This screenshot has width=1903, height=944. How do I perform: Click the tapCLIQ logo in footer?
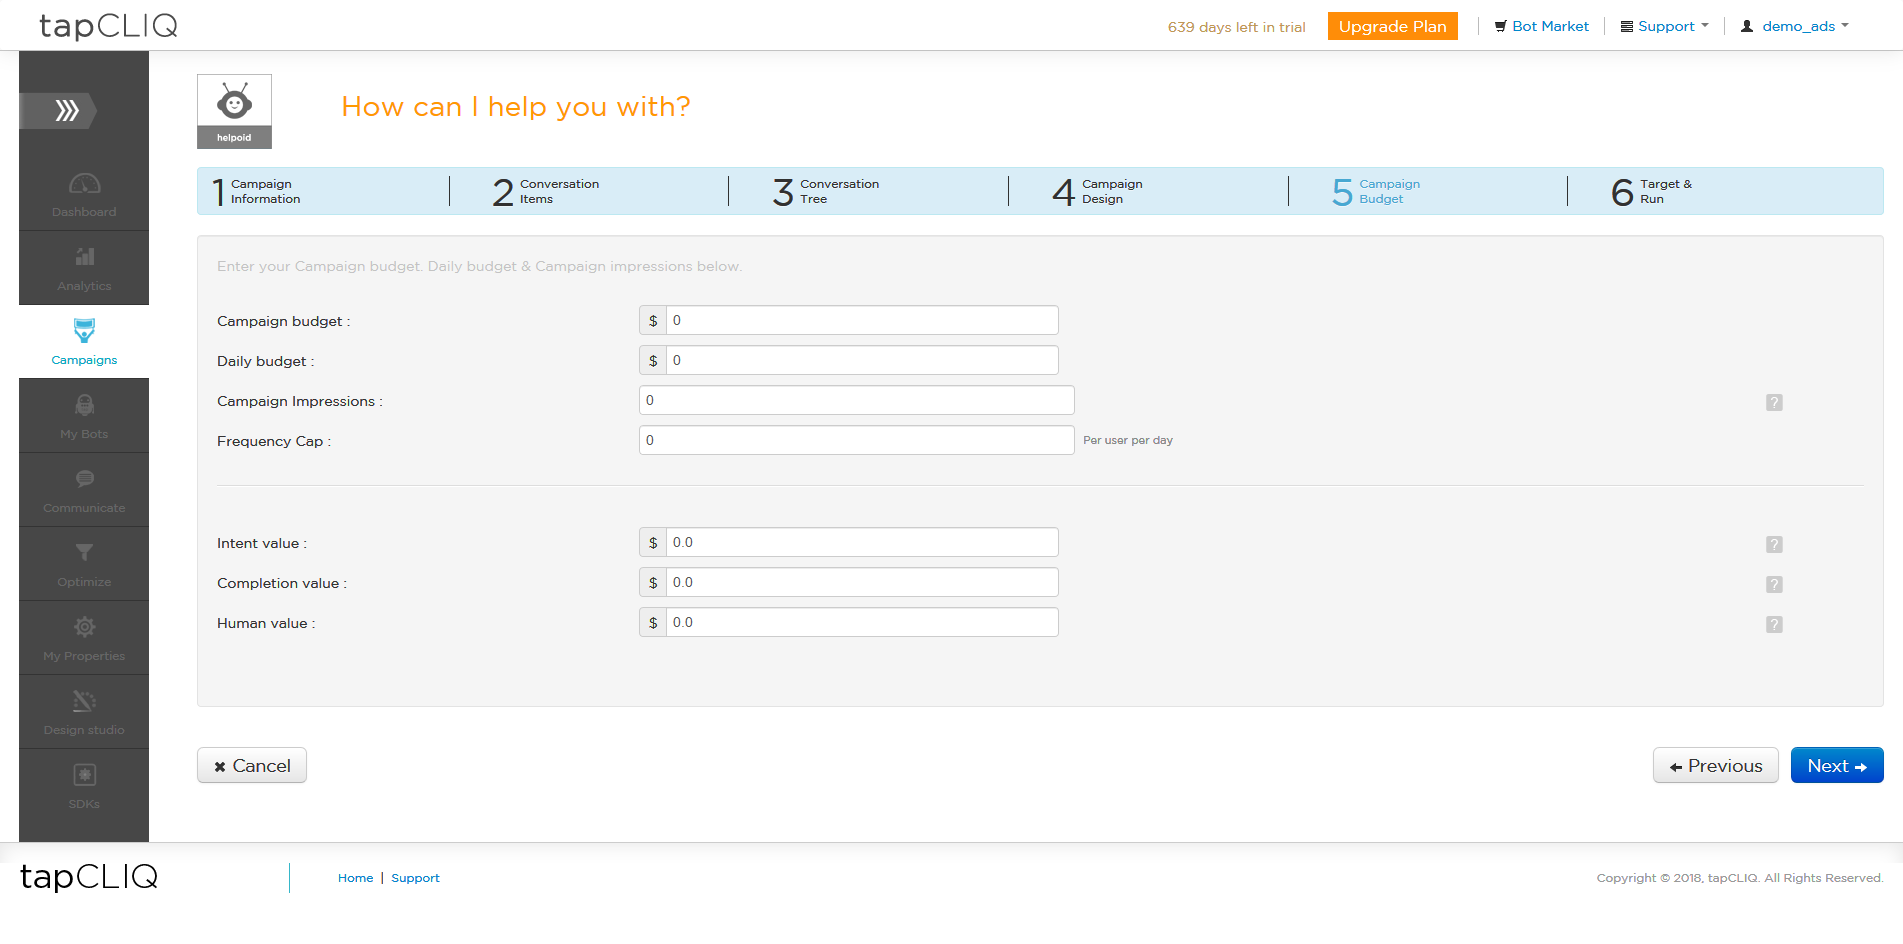tap(89, 877)
